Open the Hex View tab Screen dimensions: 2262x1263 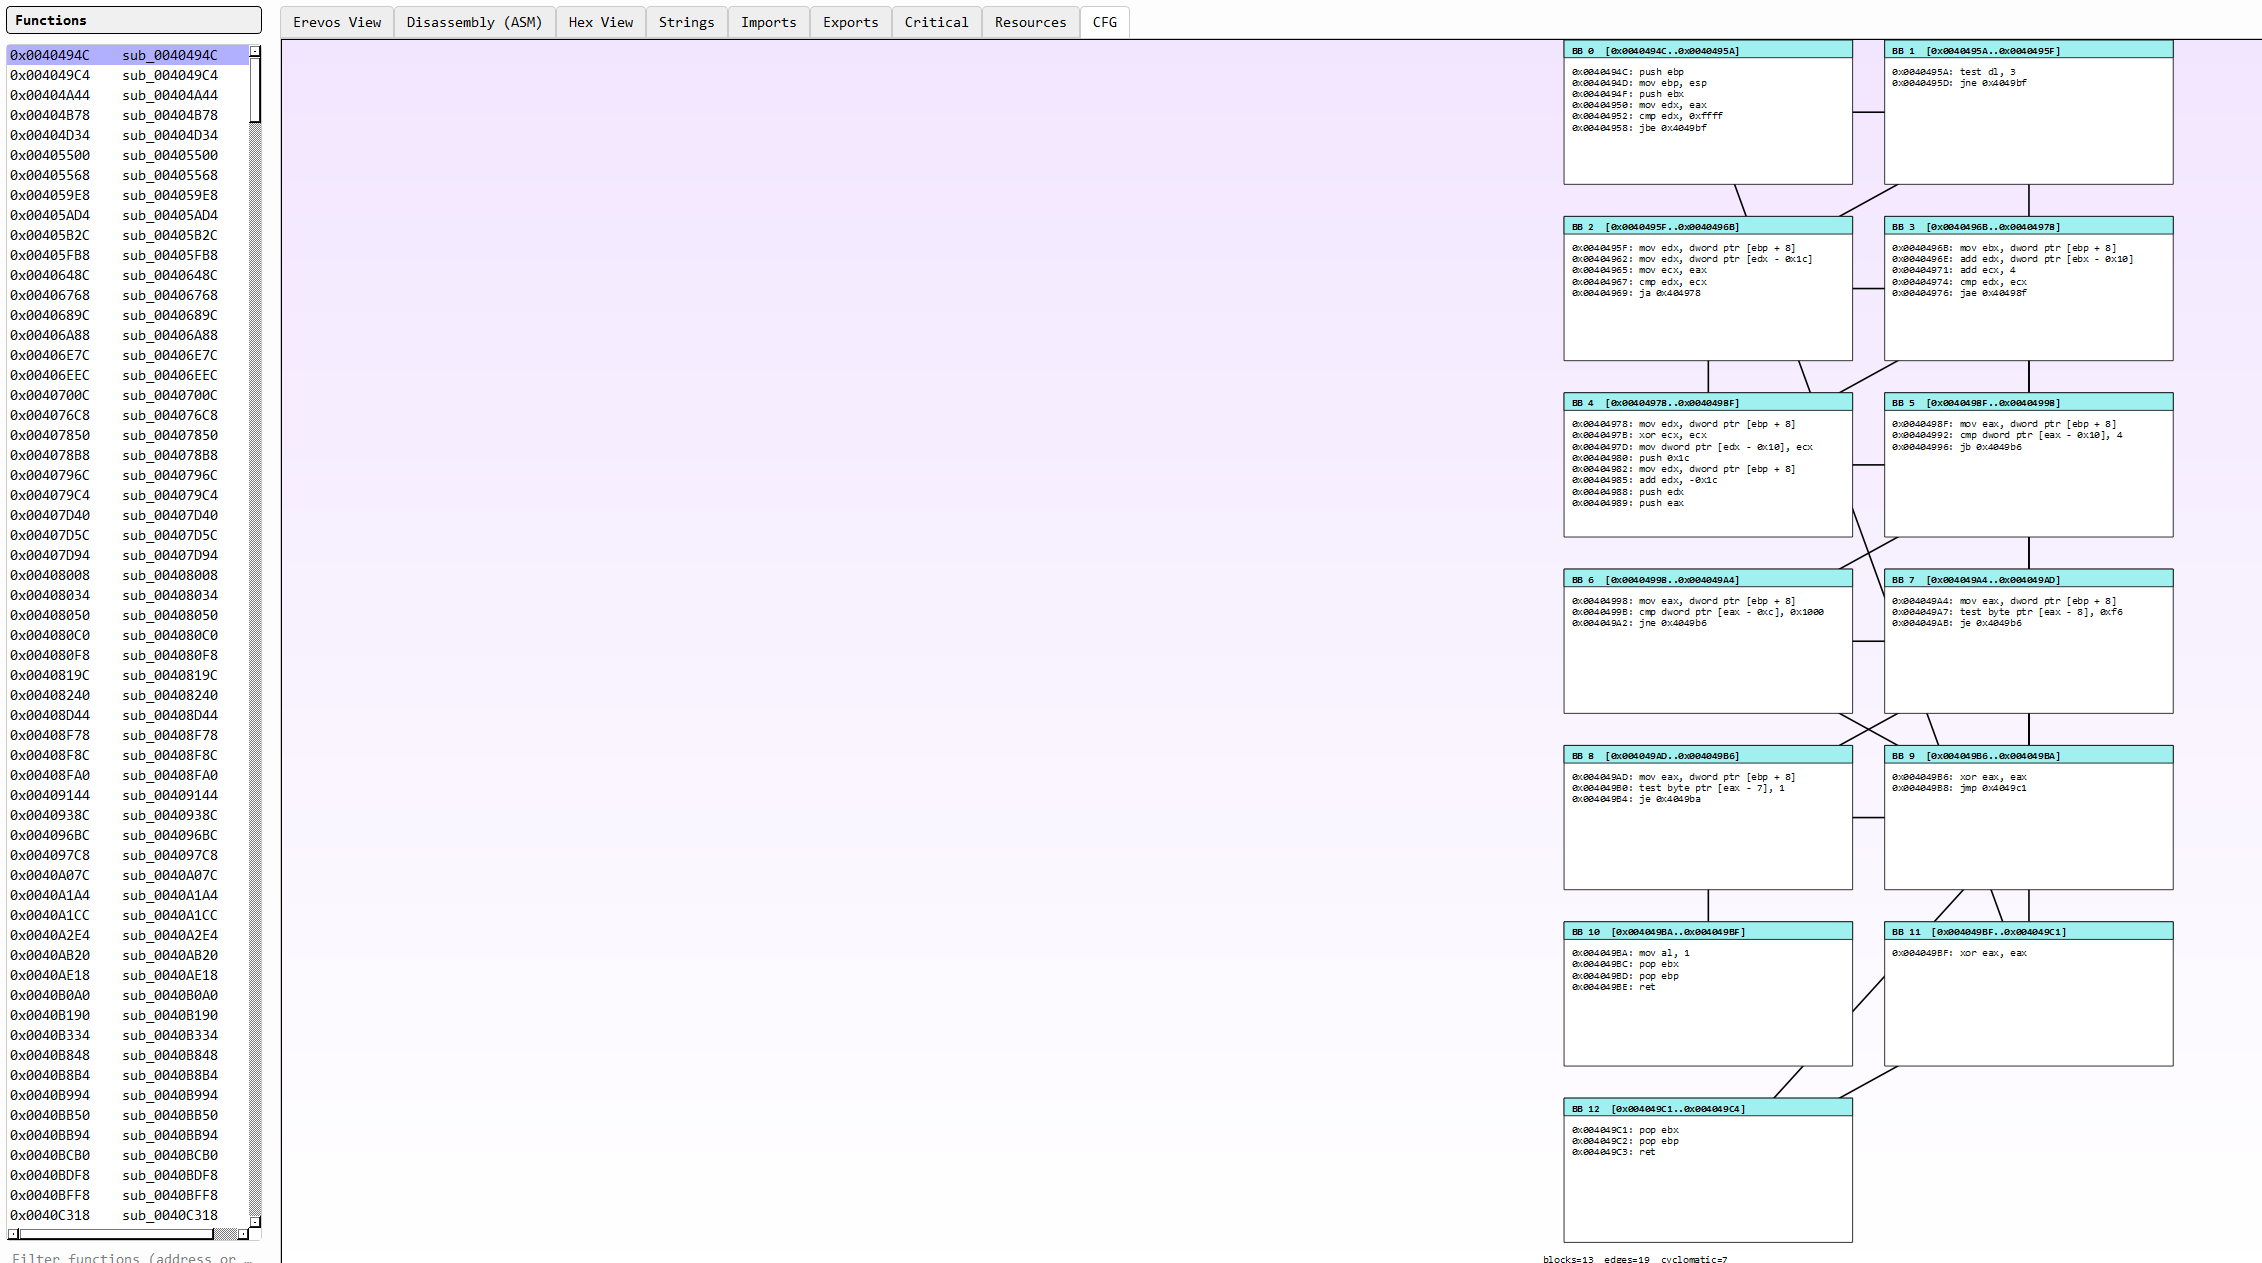[600, 22]
